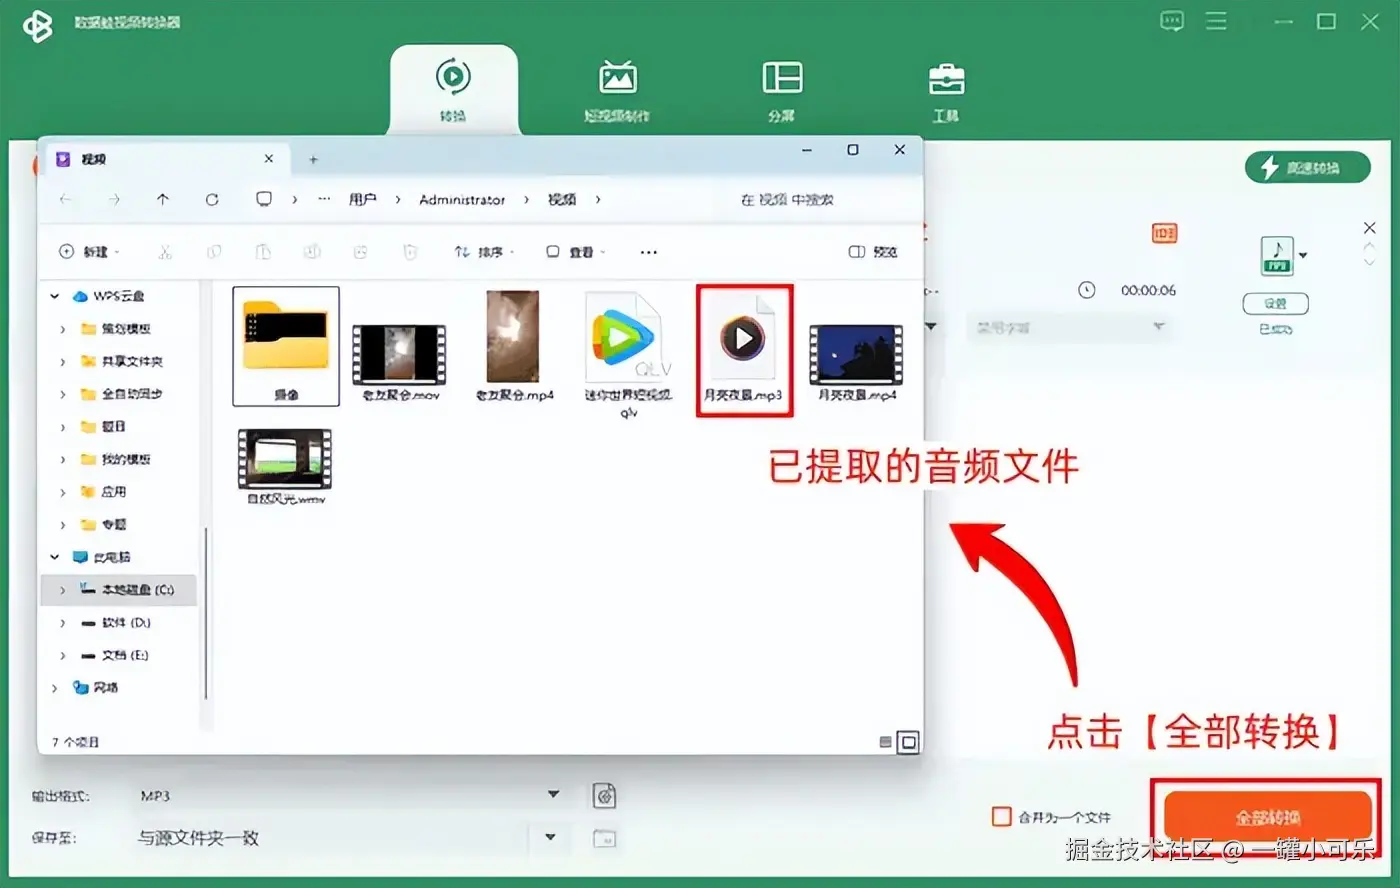
Task: Click the 设置 button under the MP3 icon
Action: [x=1275, y=303]
